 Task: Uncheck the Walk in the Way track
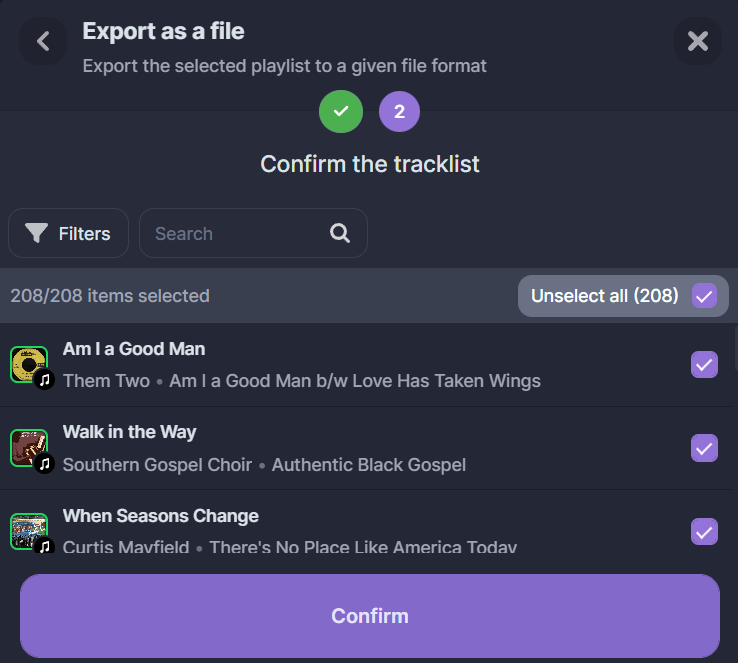(x=704, y=448)
